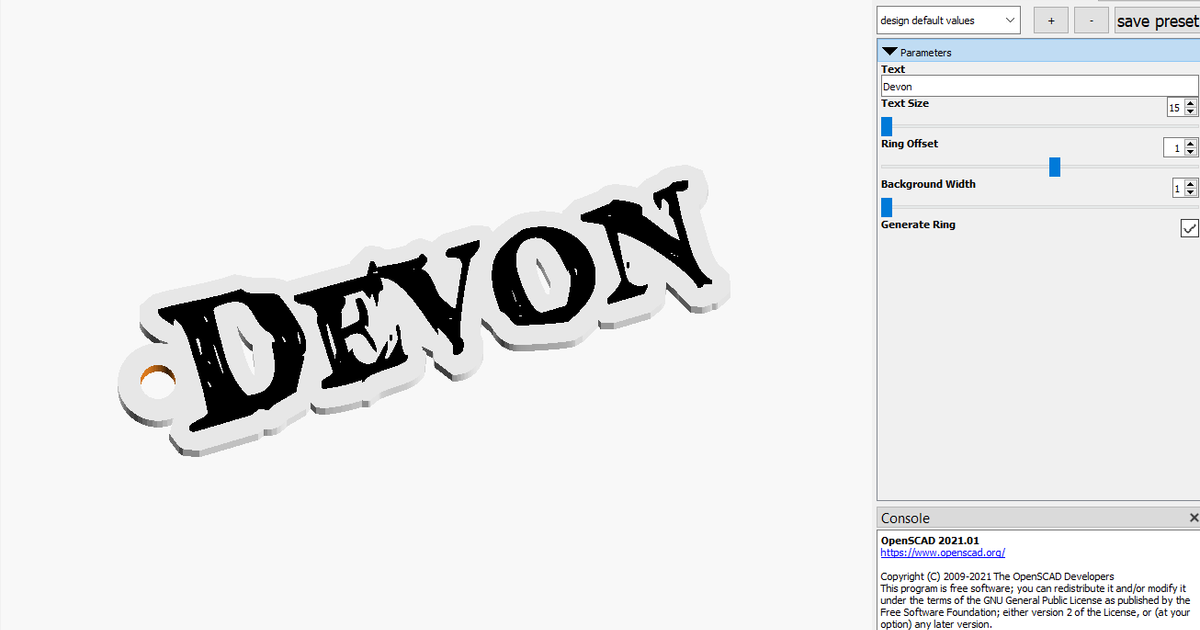Decrease Ring Offset using its down arrow
This screenshot has width=1200, height=630.
point(1192,151)
